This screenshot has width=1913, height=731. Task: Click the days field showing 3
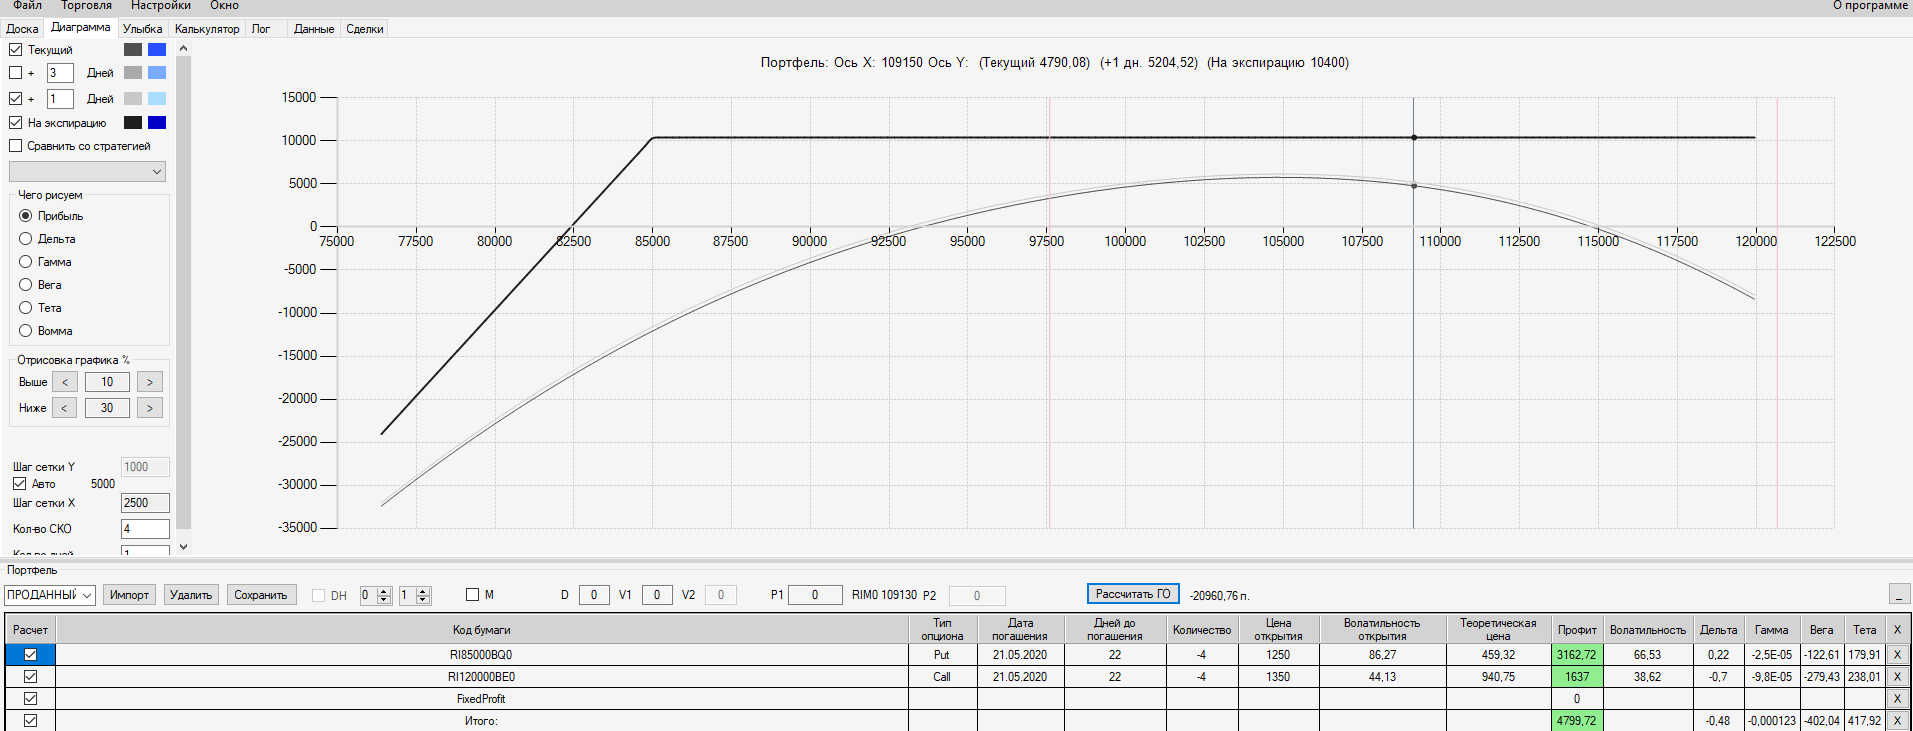[60, 73]
